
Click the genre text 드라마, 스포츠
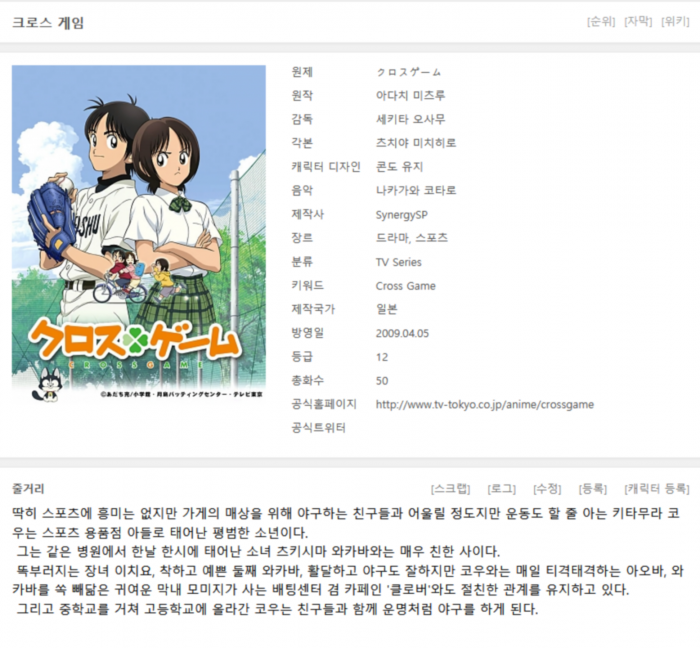coord(411,238)
